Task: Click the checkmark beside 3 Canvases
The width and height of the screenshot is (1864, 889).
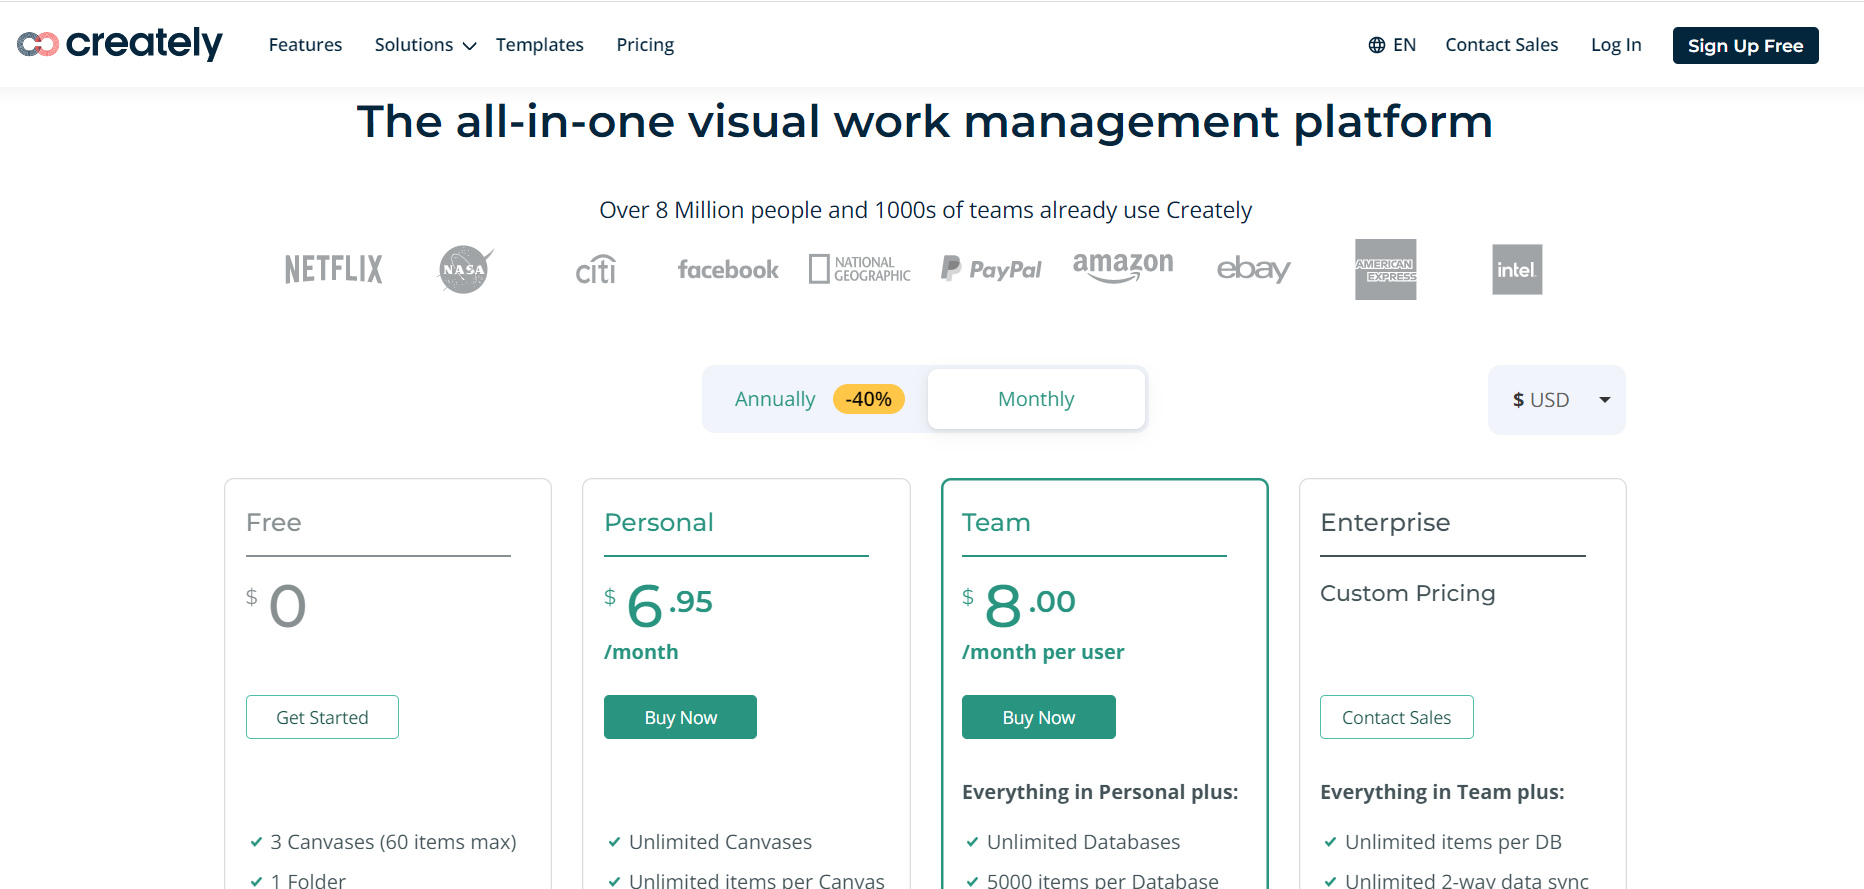Action: pos(256,842)
